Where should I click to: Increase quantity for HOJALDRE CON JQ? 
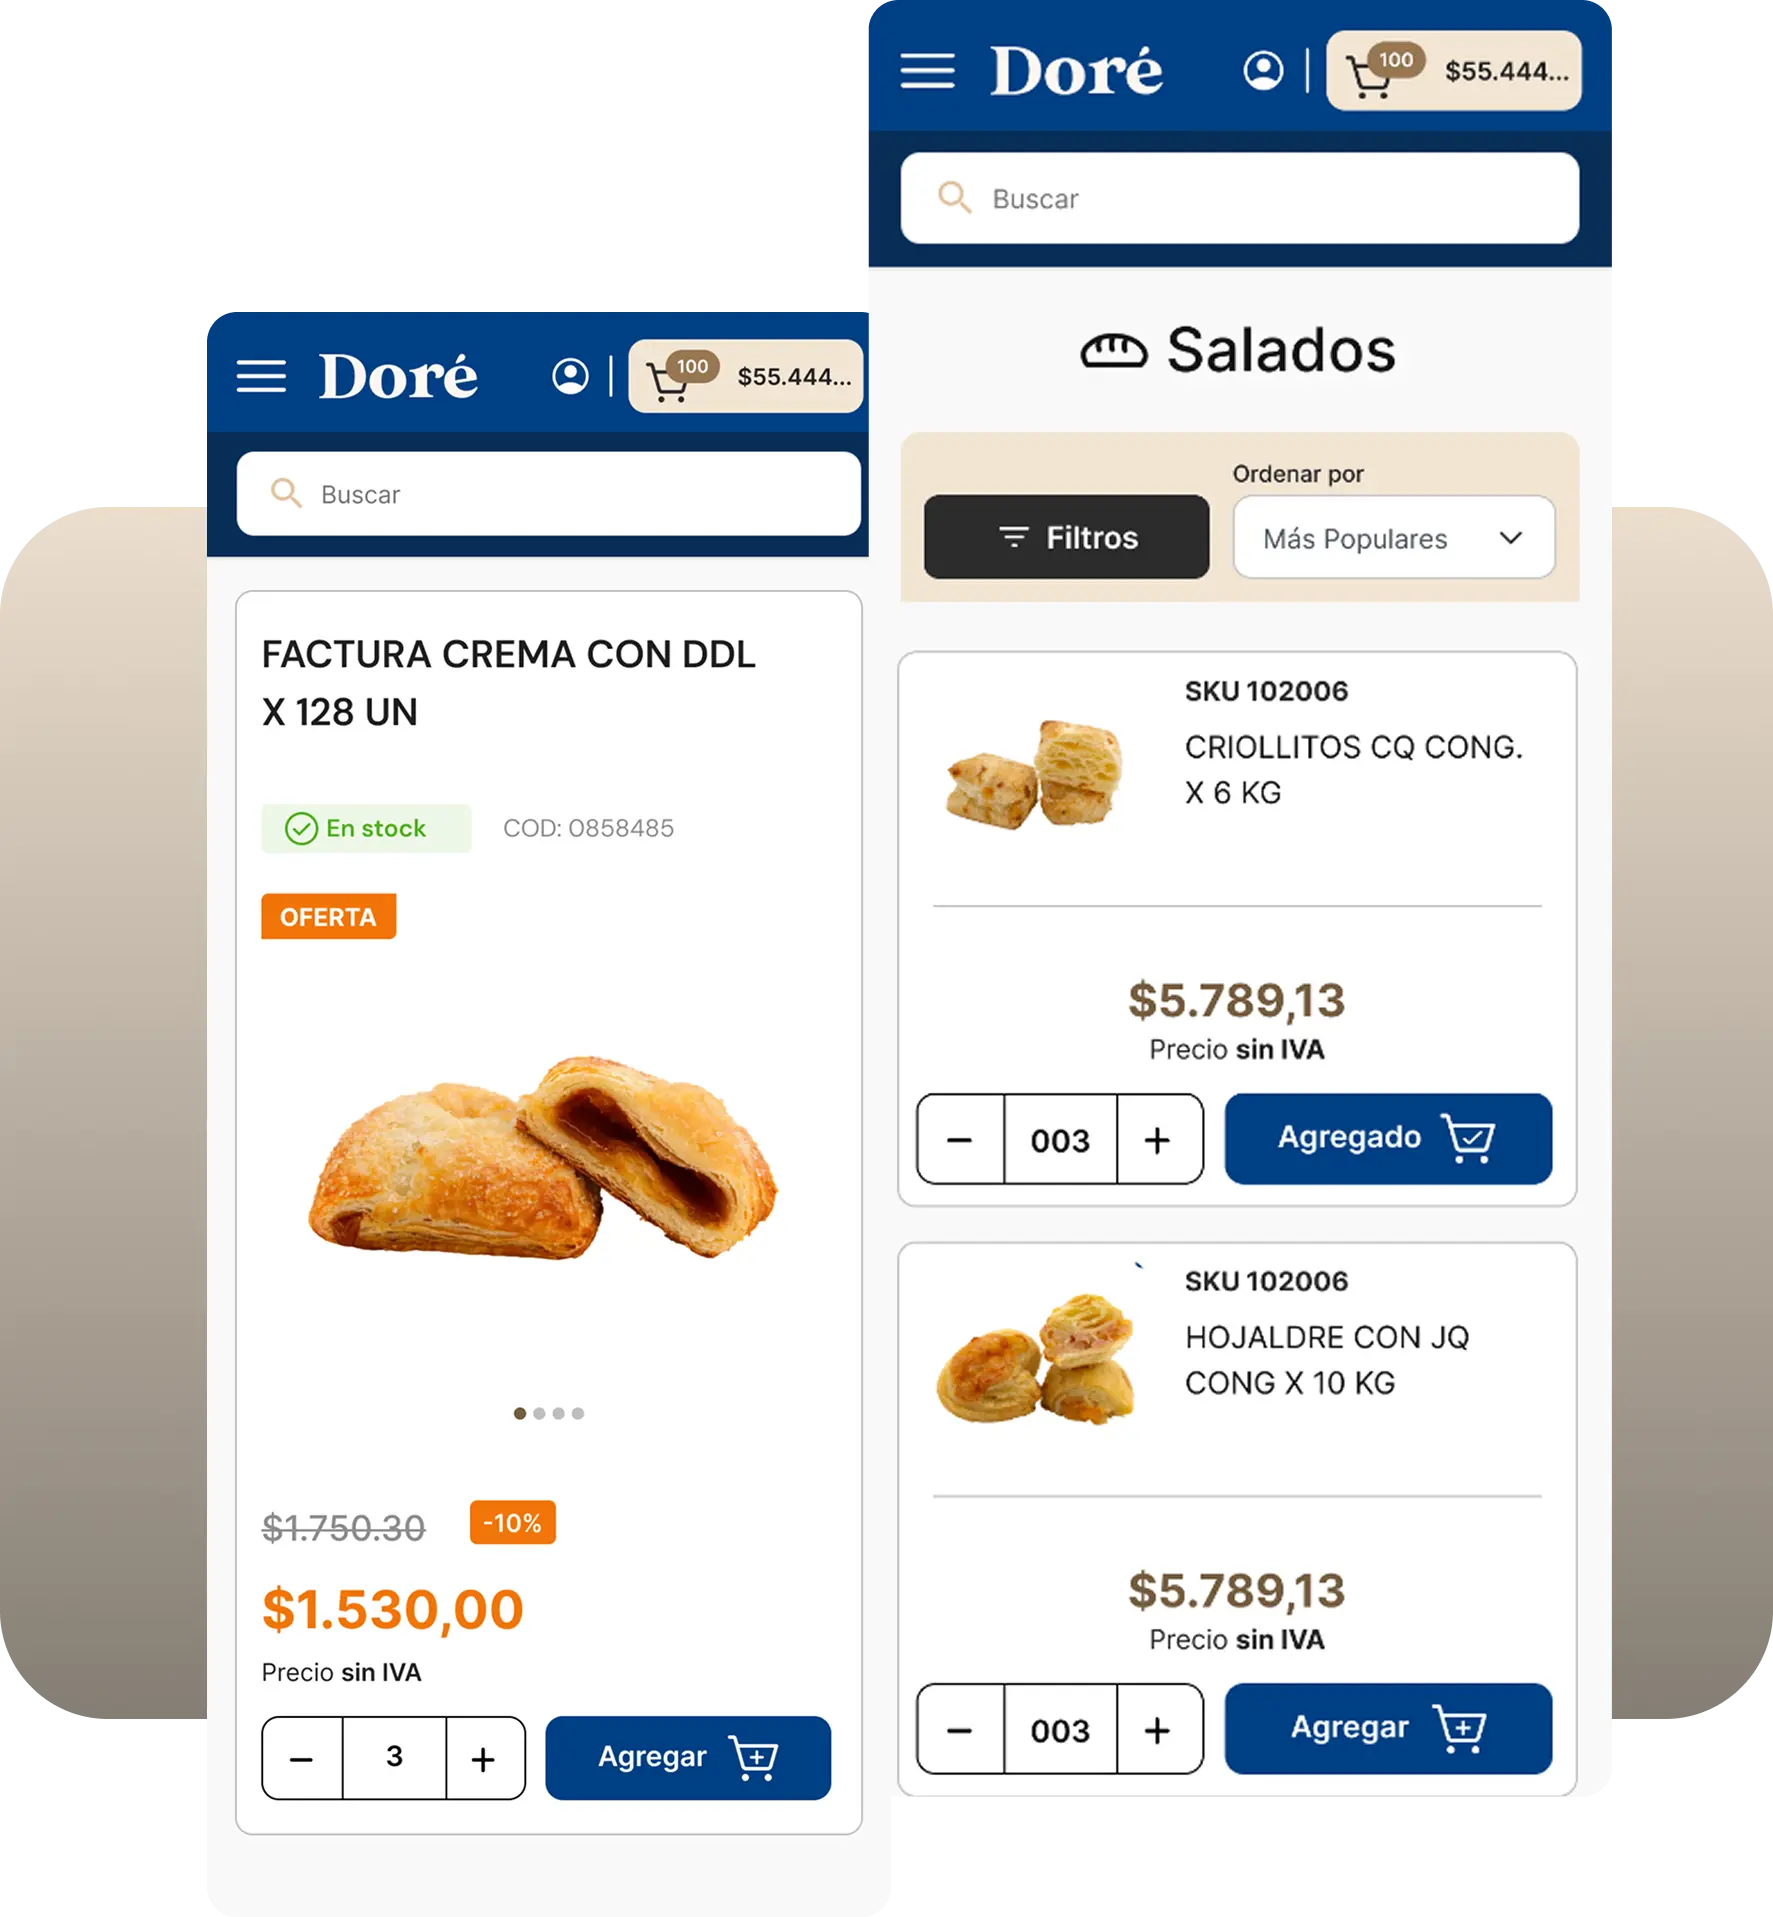pos(1158,1729)
